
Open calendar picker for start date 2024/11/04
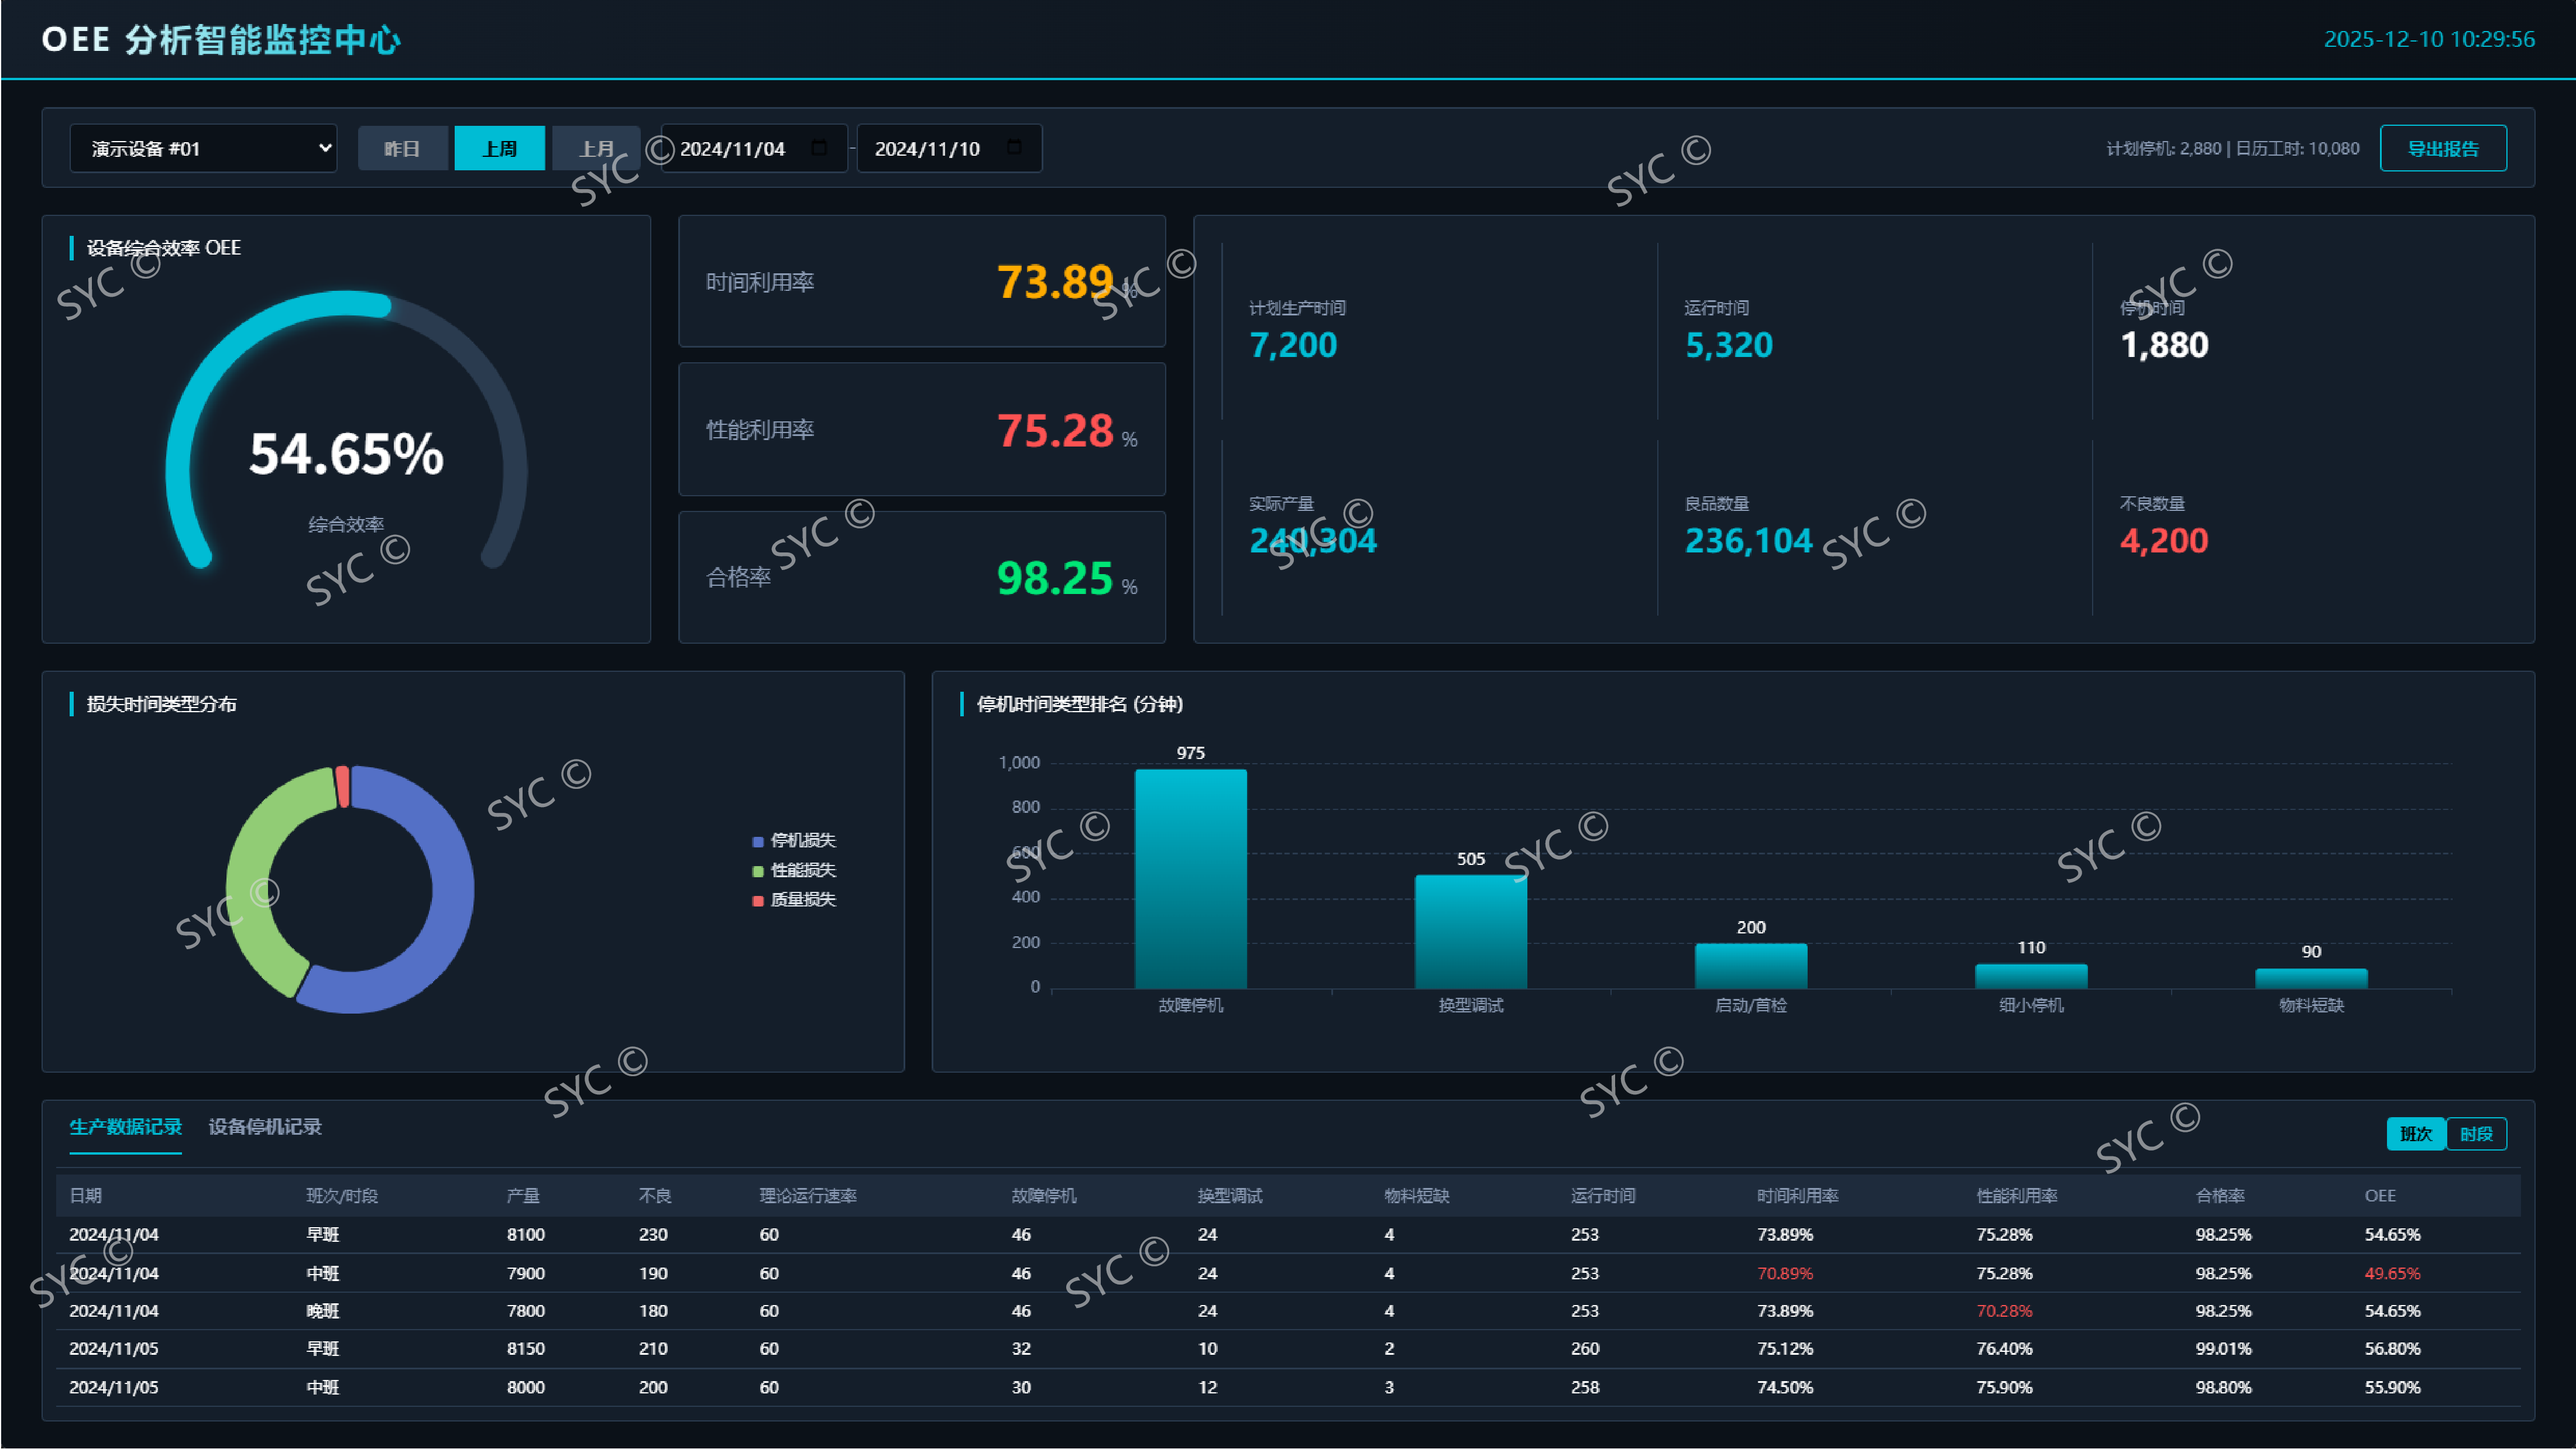(x=819, y=148)
